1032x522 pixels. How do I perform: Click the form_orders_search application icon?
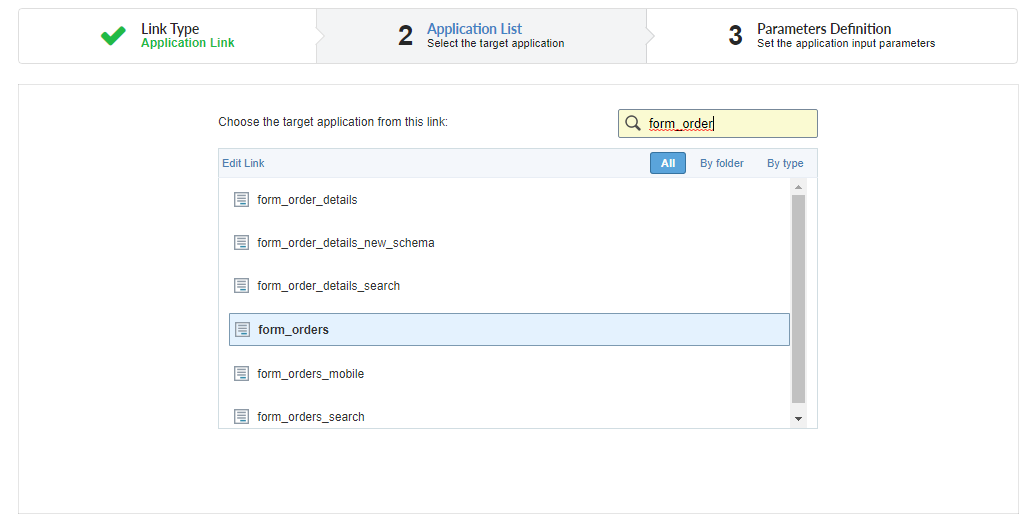point(241,417)
